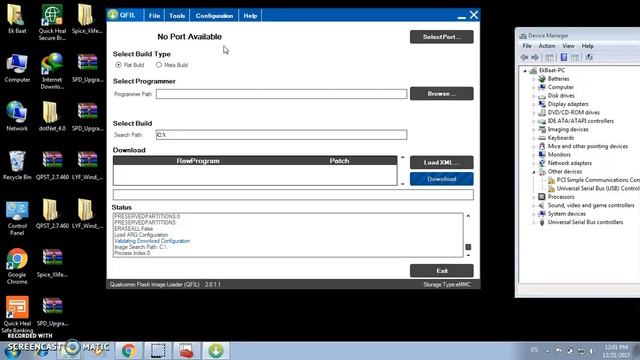This screenshot has width=640, height=360.
Task: Open Action menu in Device Manager
Action: click(547, 46)
